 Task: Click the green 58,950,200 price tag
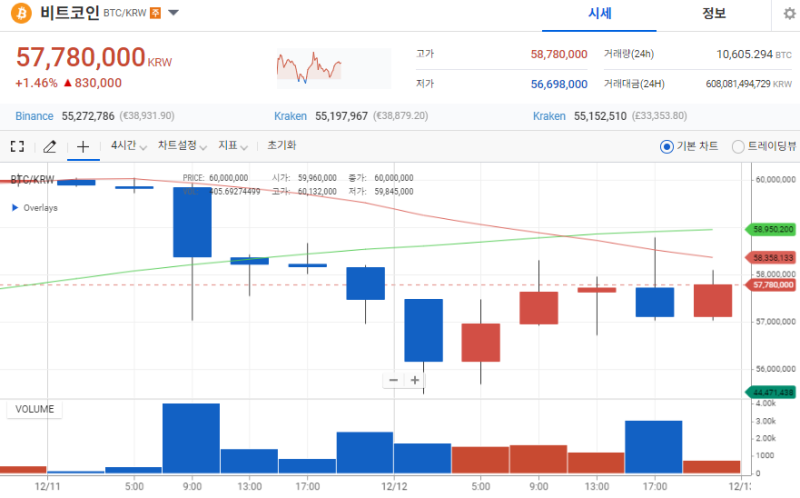[771, 229]
